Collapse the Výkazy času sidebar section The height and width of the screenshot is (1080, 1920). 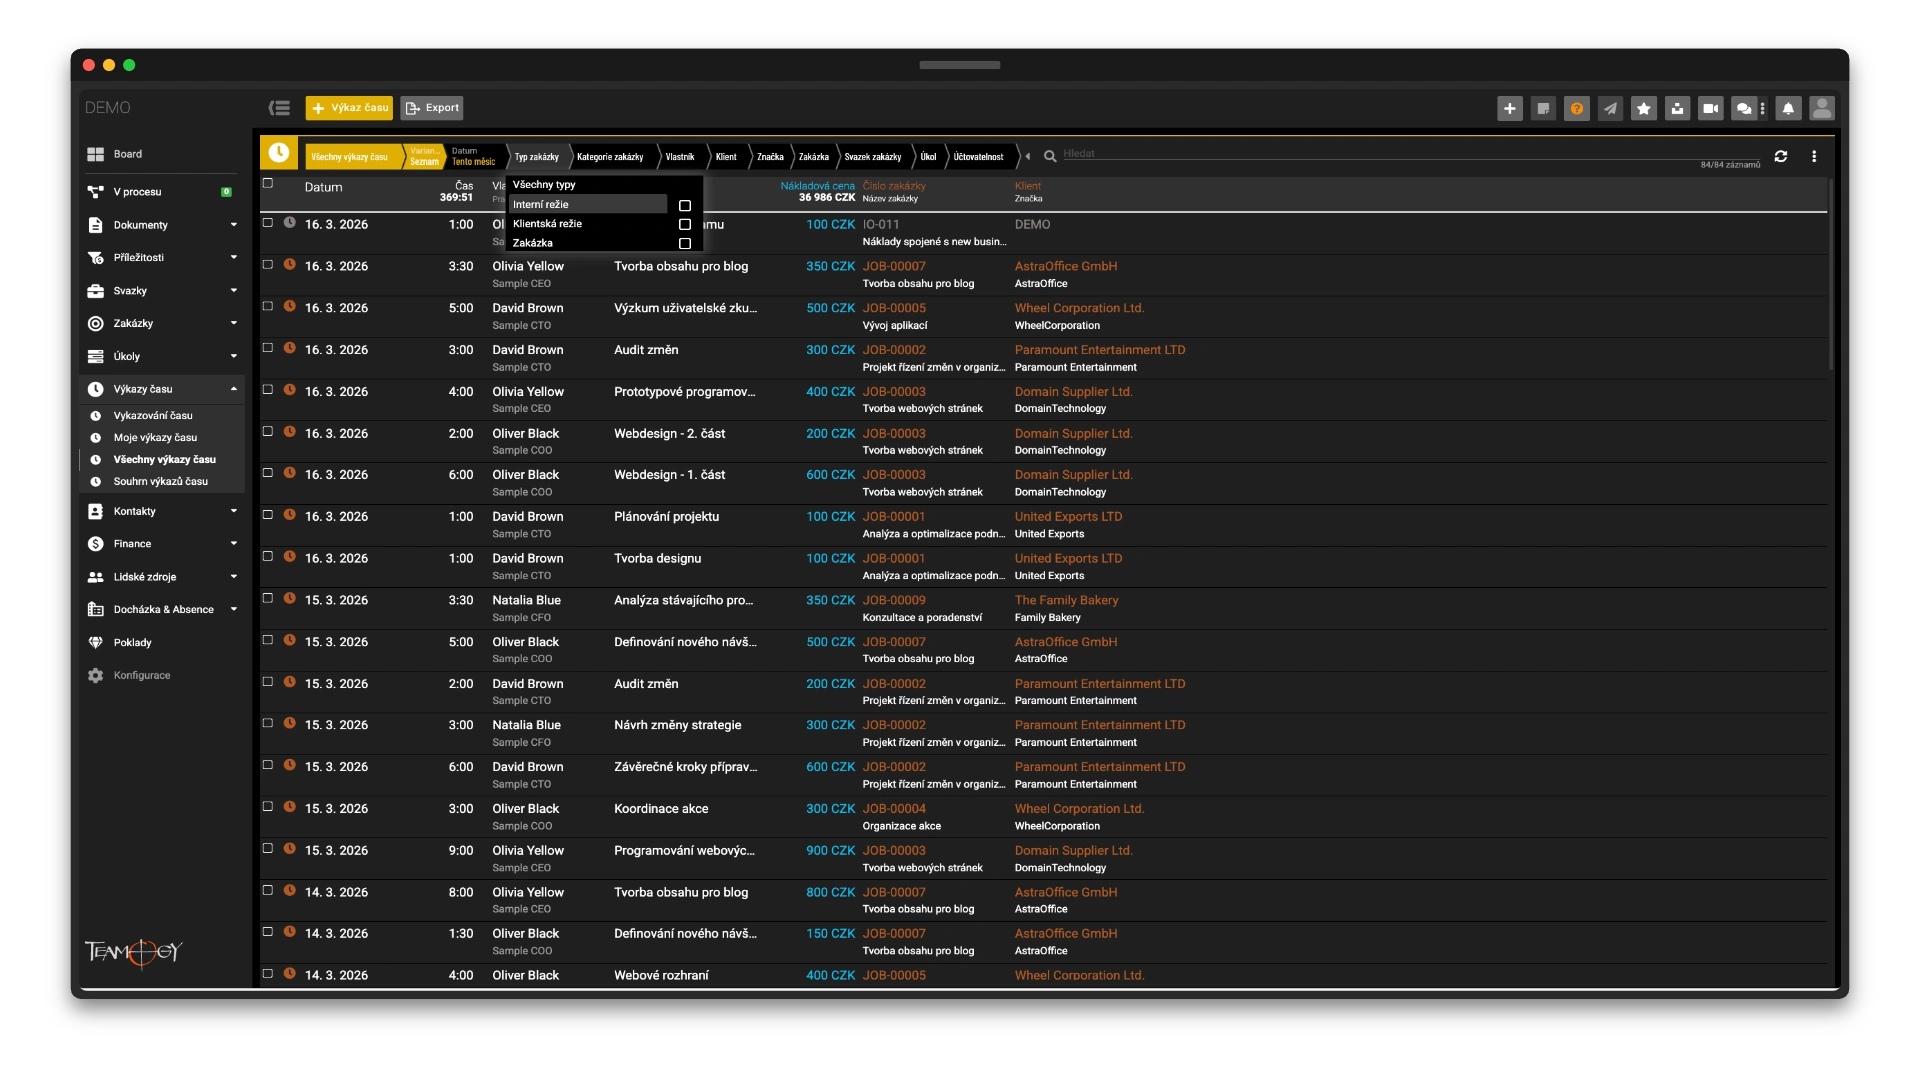142,389
